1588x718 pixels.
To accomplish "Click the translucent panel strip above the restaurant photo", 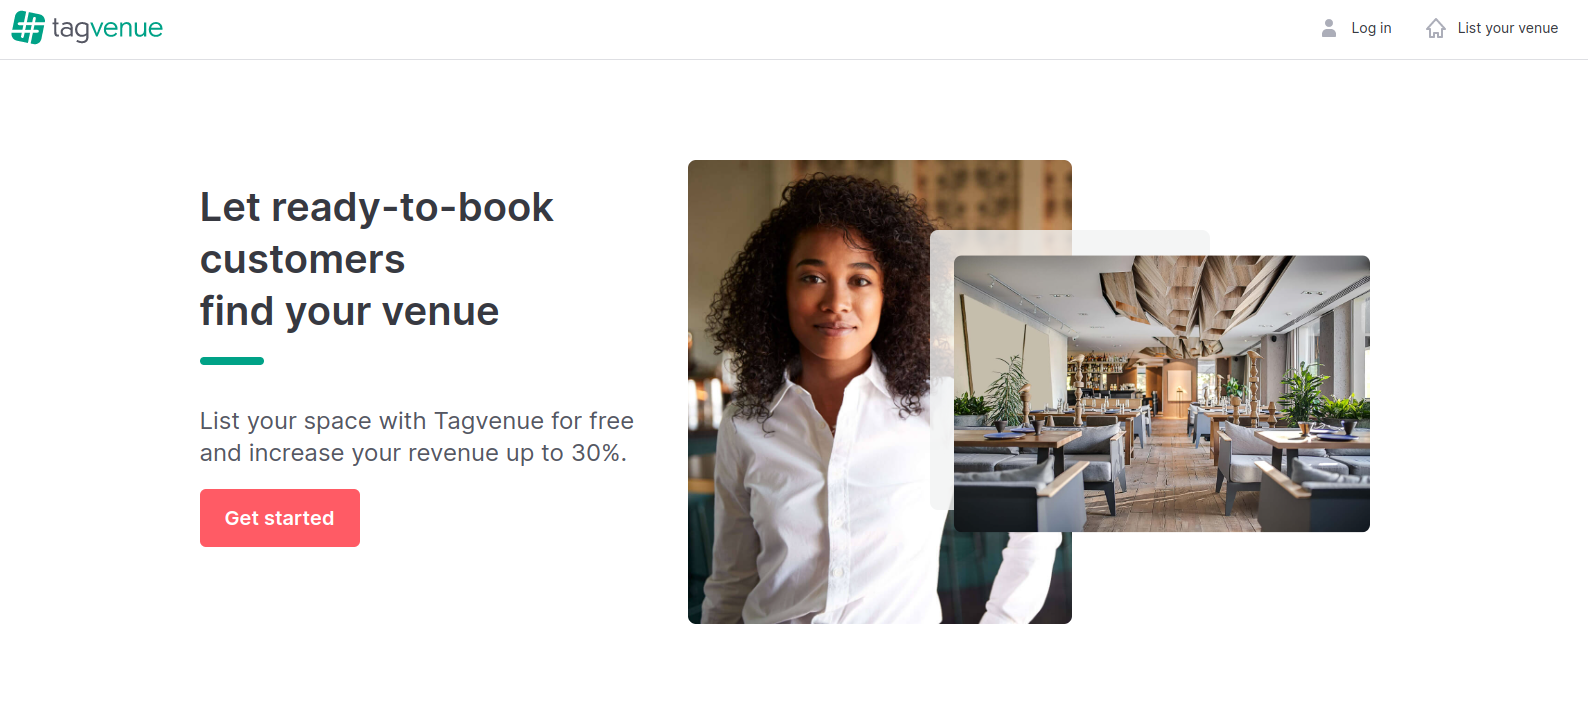I will (x=1070, y=243).
